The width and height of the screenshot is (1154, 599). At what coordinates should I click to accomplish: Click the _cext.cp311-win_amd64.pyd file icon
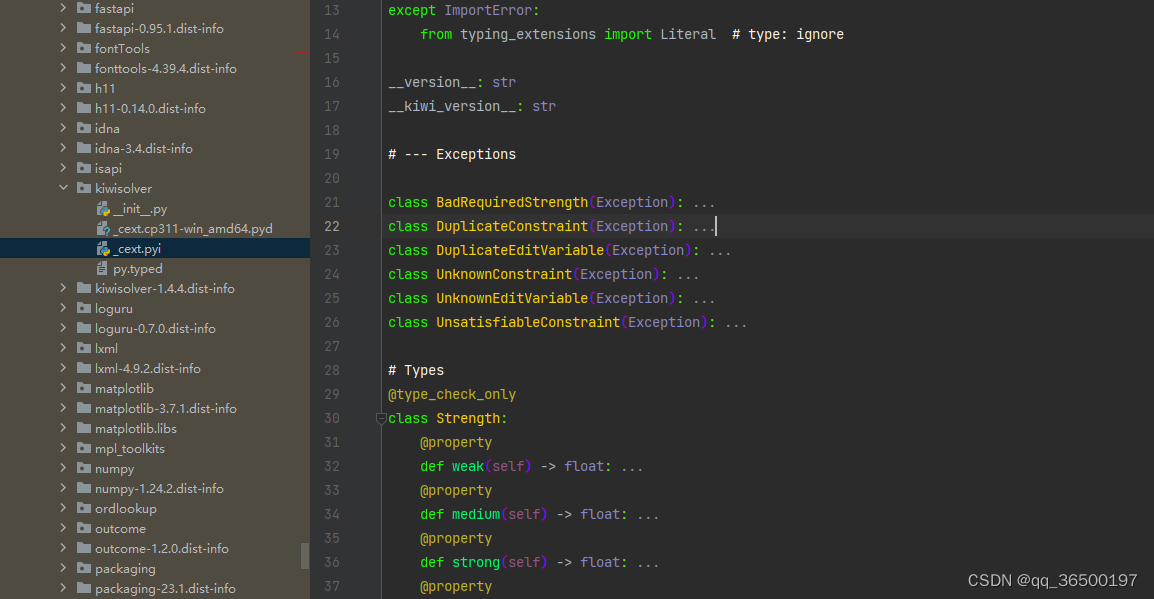tap(103, 229)
